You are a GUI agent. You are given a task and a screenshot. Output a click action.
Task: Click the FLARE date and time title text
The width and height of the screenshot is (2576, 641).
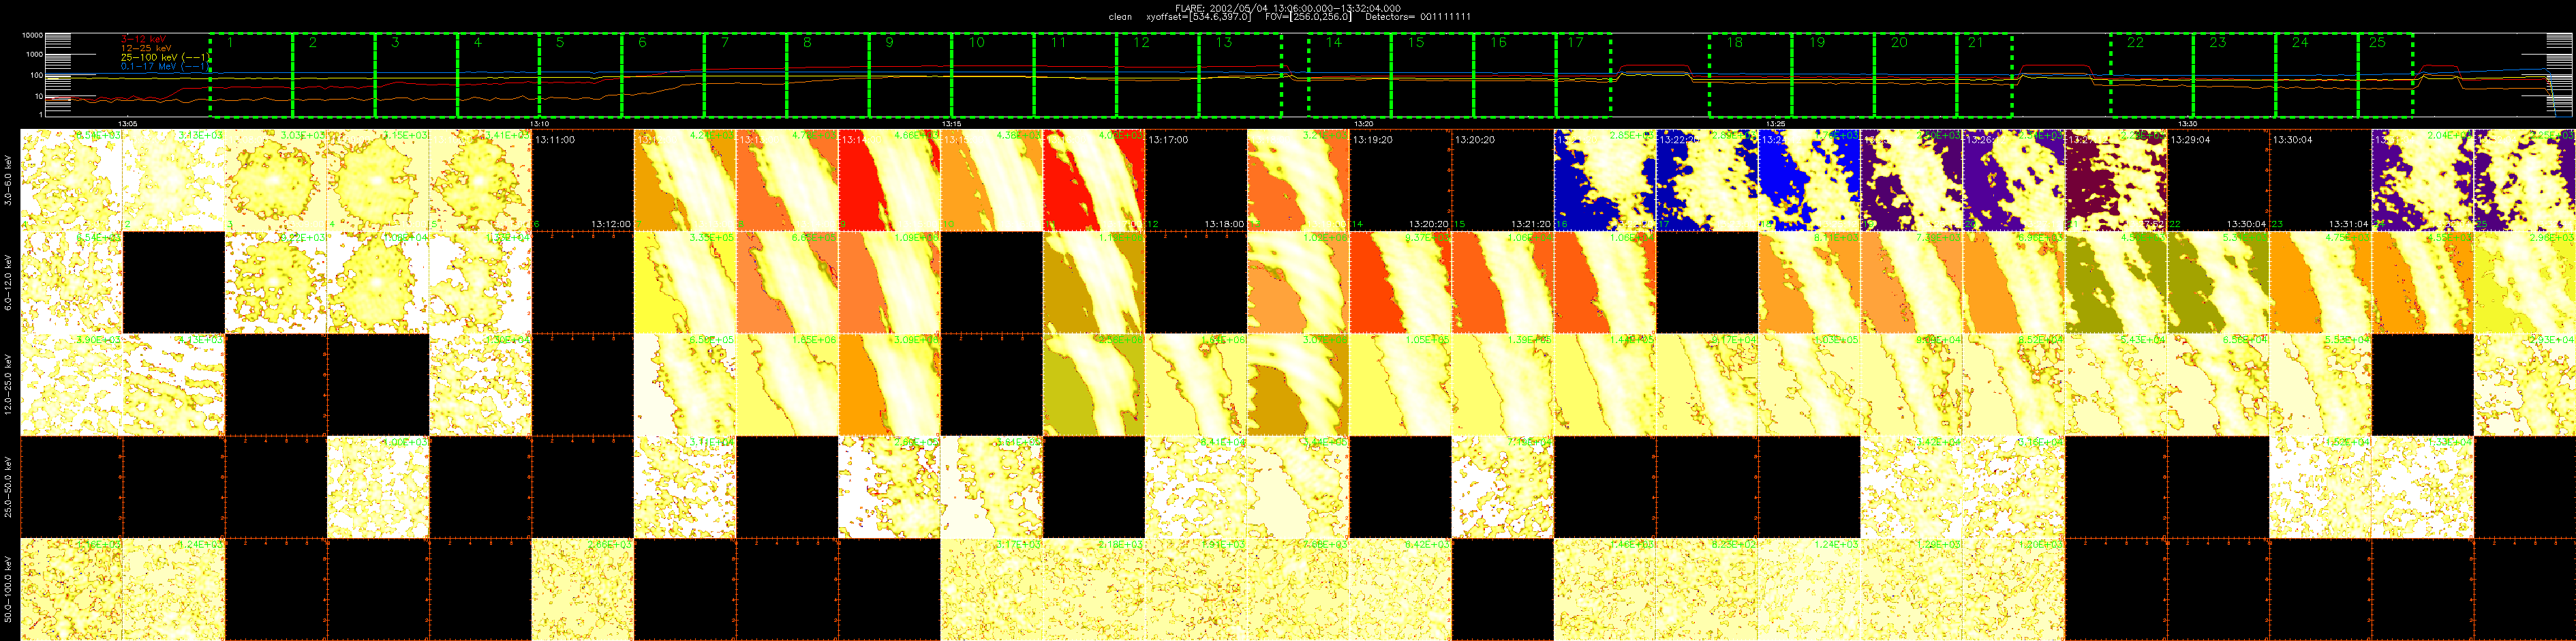pyautogui.click(x=1287, y=8)
